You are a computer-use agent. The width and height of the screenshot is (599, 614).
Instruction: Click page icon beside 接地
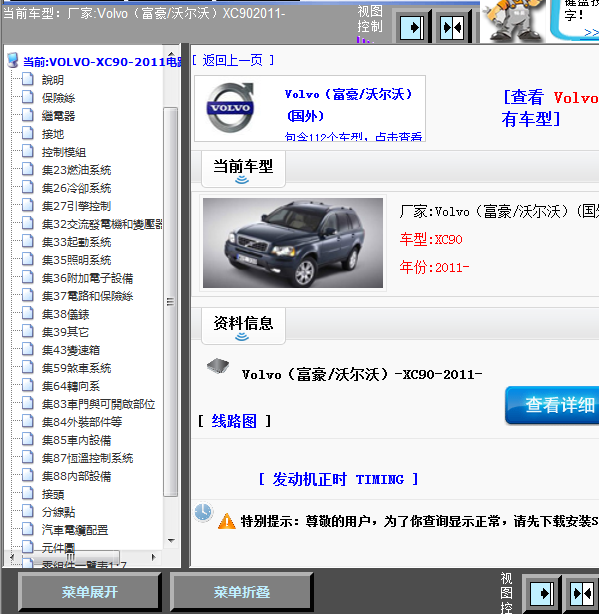point(28,133)
